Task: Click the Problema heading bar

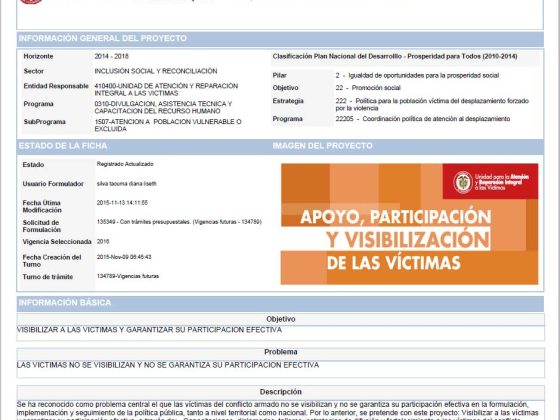Action: 280,352
